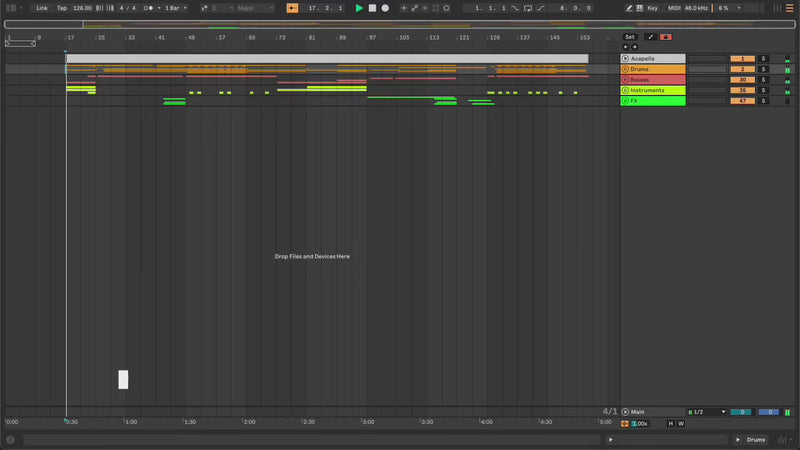Click the Key map mode switch
This screenshot has height=450, width=800.
652,8
